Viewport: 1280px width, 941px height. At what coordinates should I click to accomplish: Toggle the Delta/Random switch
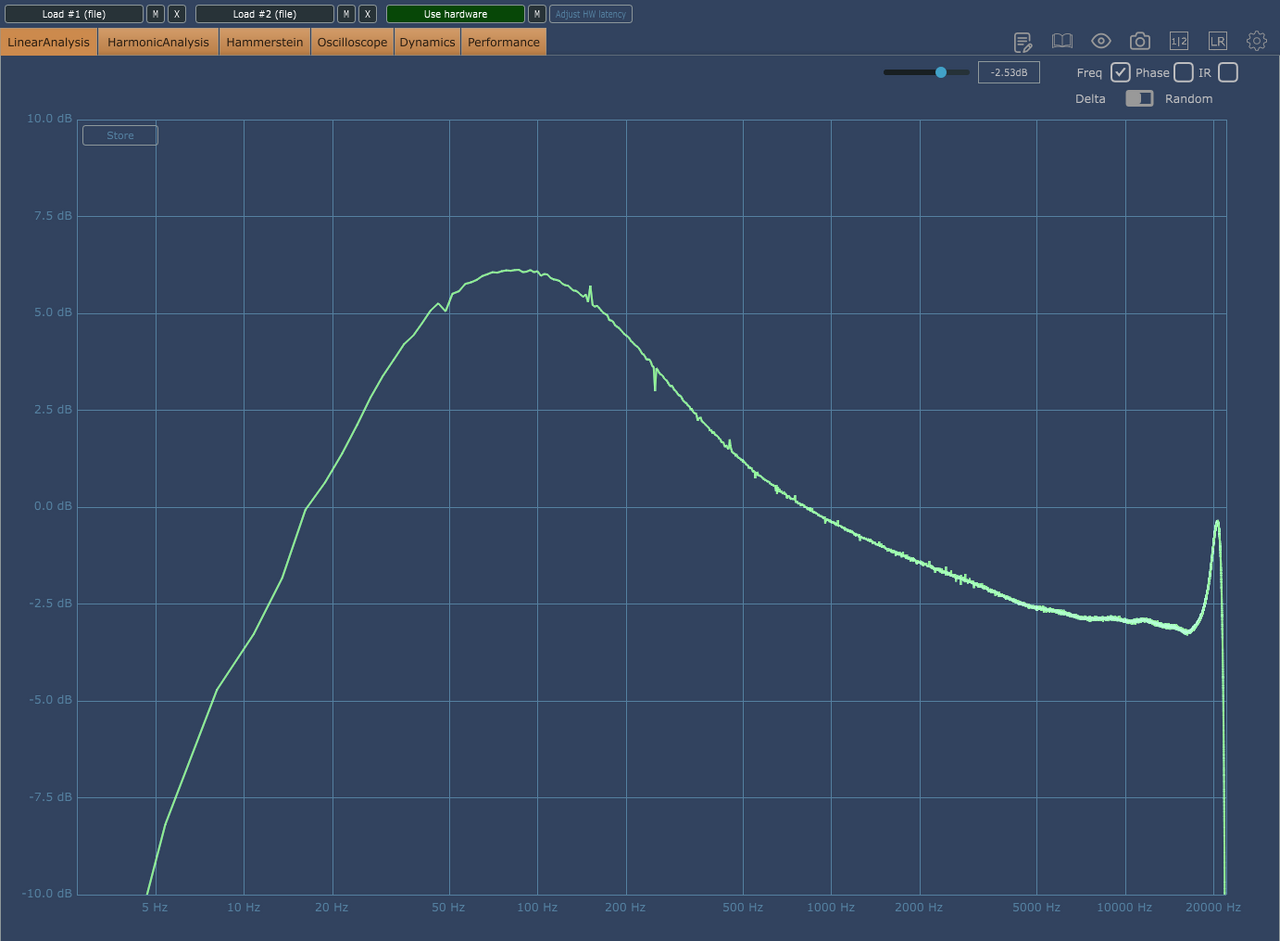coord(1139,98)
